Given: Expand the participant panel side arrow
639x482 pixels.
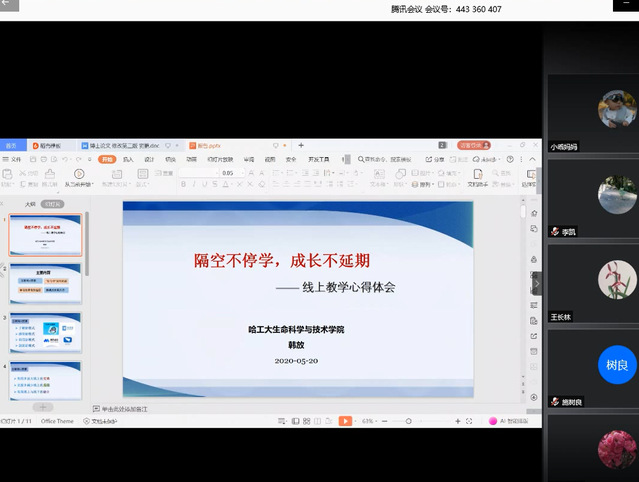Looking at the screenshot, I should [536, 285].
